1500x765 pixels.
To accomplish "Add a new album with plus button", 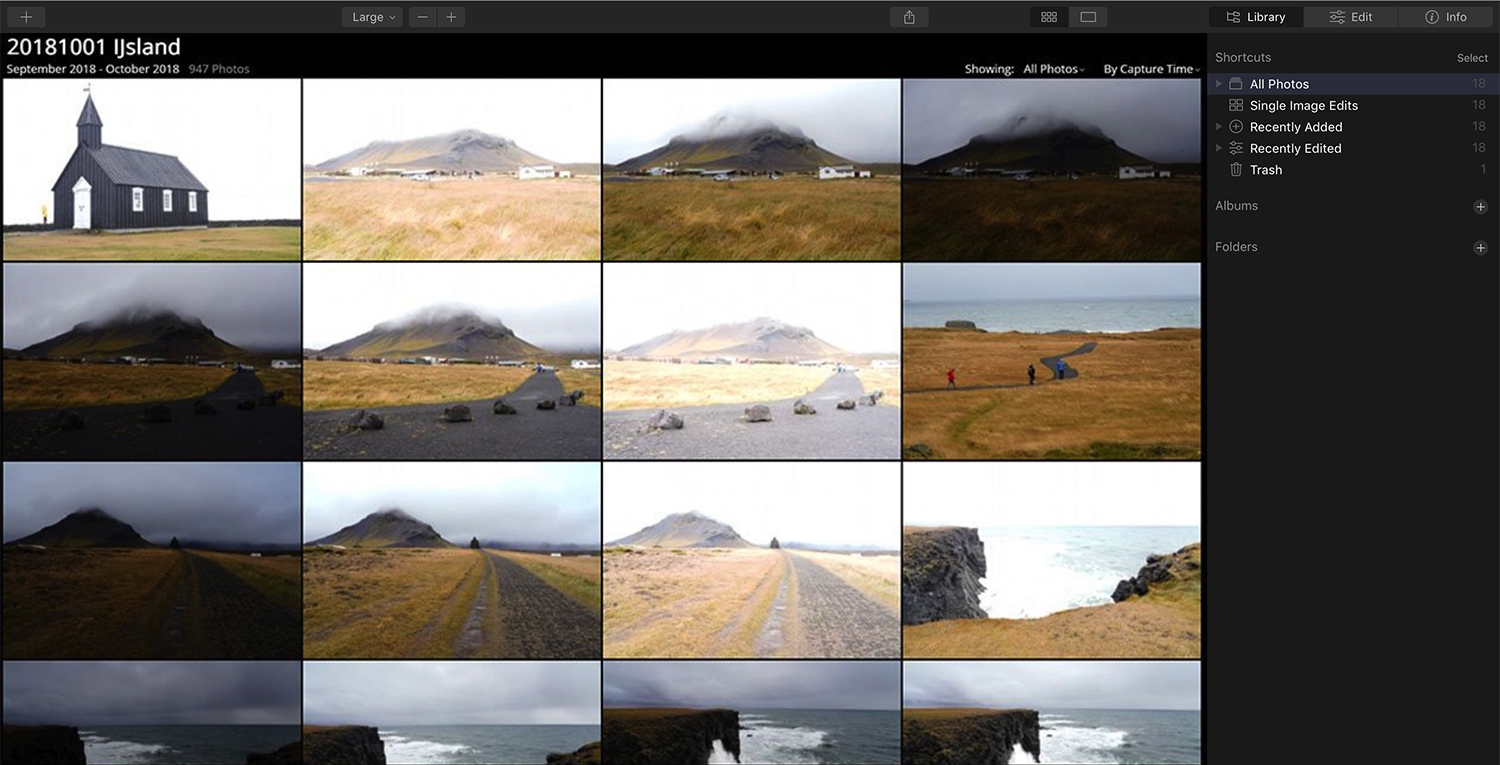I will 1481,207.
